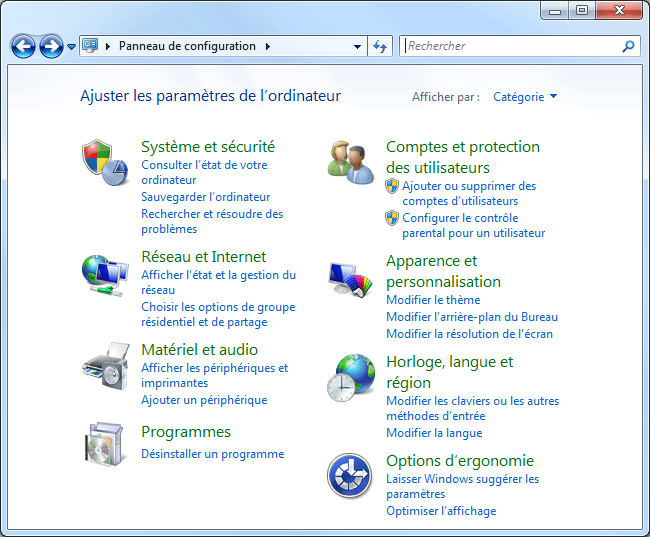This screenshot has width=650, height=537.
Task: Click the Matériel et audio printer icon
Action: [x=106, y=366]
